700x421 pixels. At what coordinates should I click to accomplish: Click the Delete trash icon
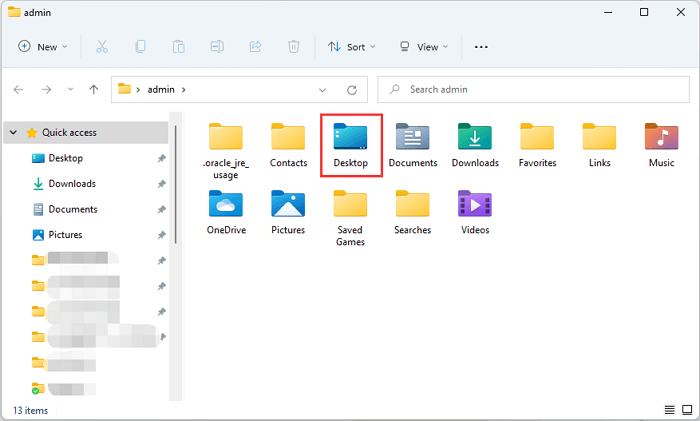[x=293, y=47]
